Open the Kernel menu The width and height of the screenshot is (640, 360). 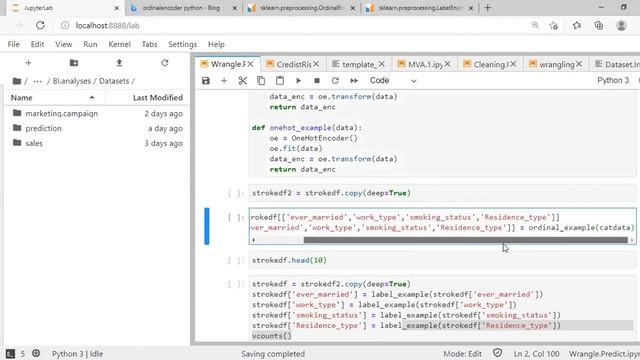coord(119,44)
